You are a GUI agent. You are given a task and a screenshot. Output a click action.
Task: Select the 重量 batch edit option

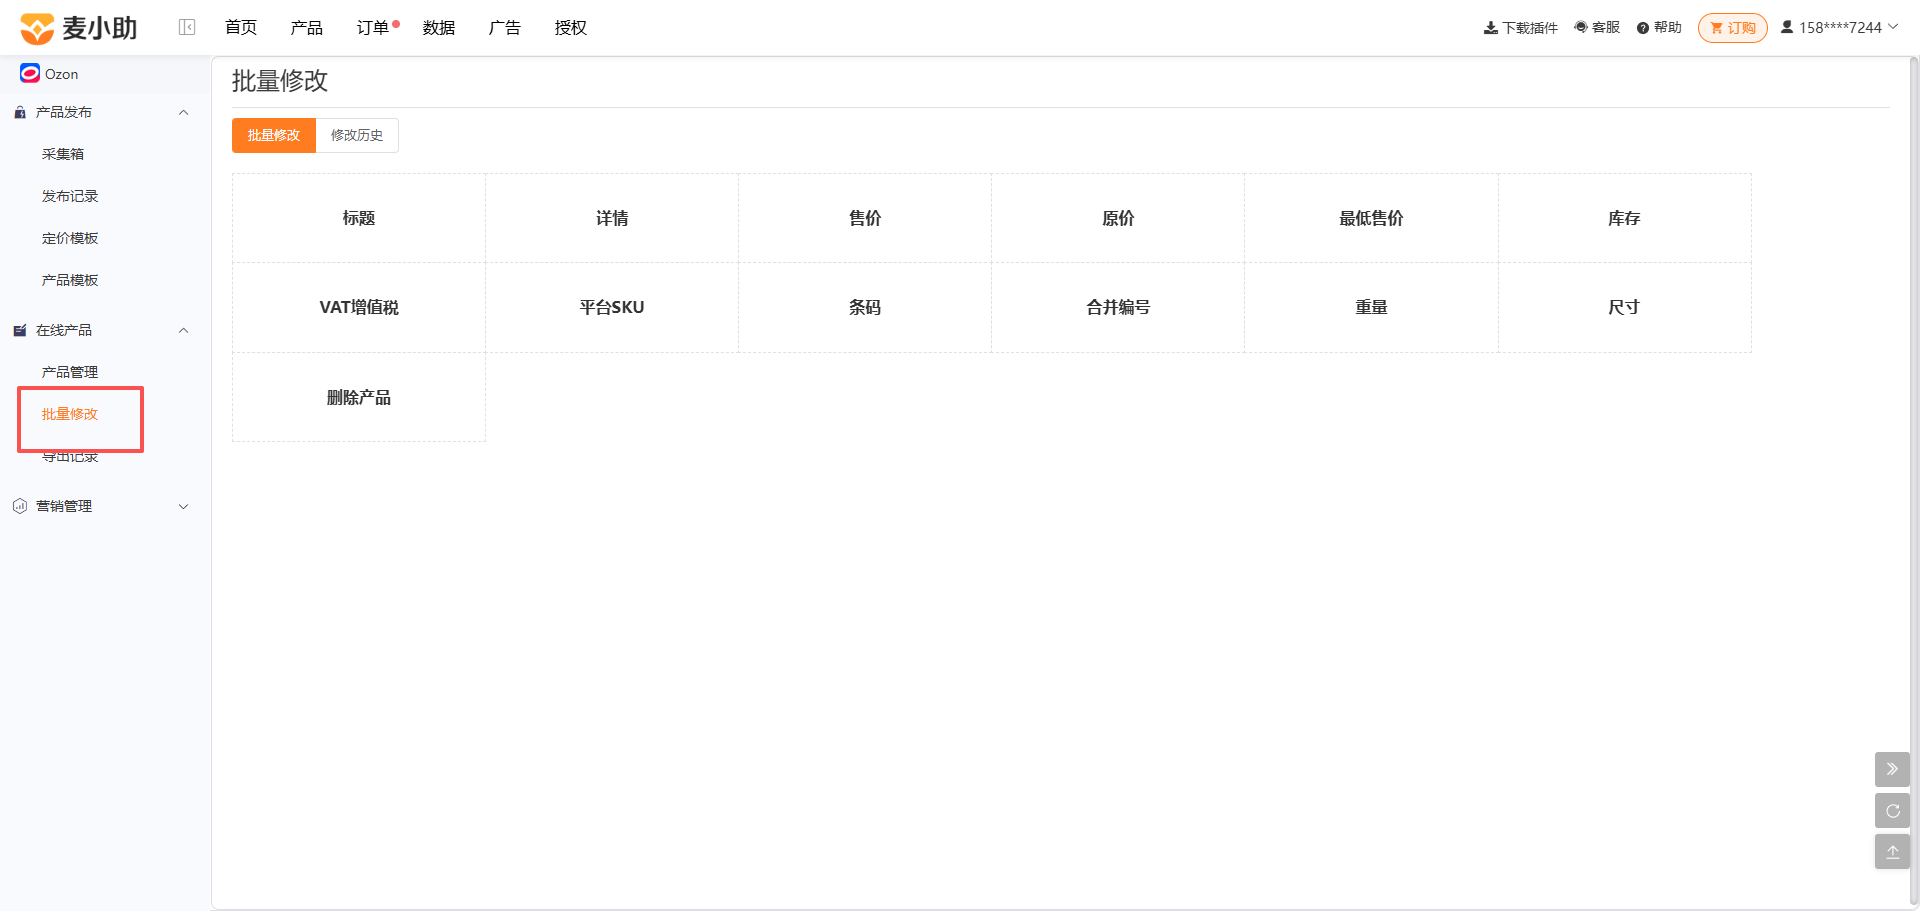point(1371,307)
